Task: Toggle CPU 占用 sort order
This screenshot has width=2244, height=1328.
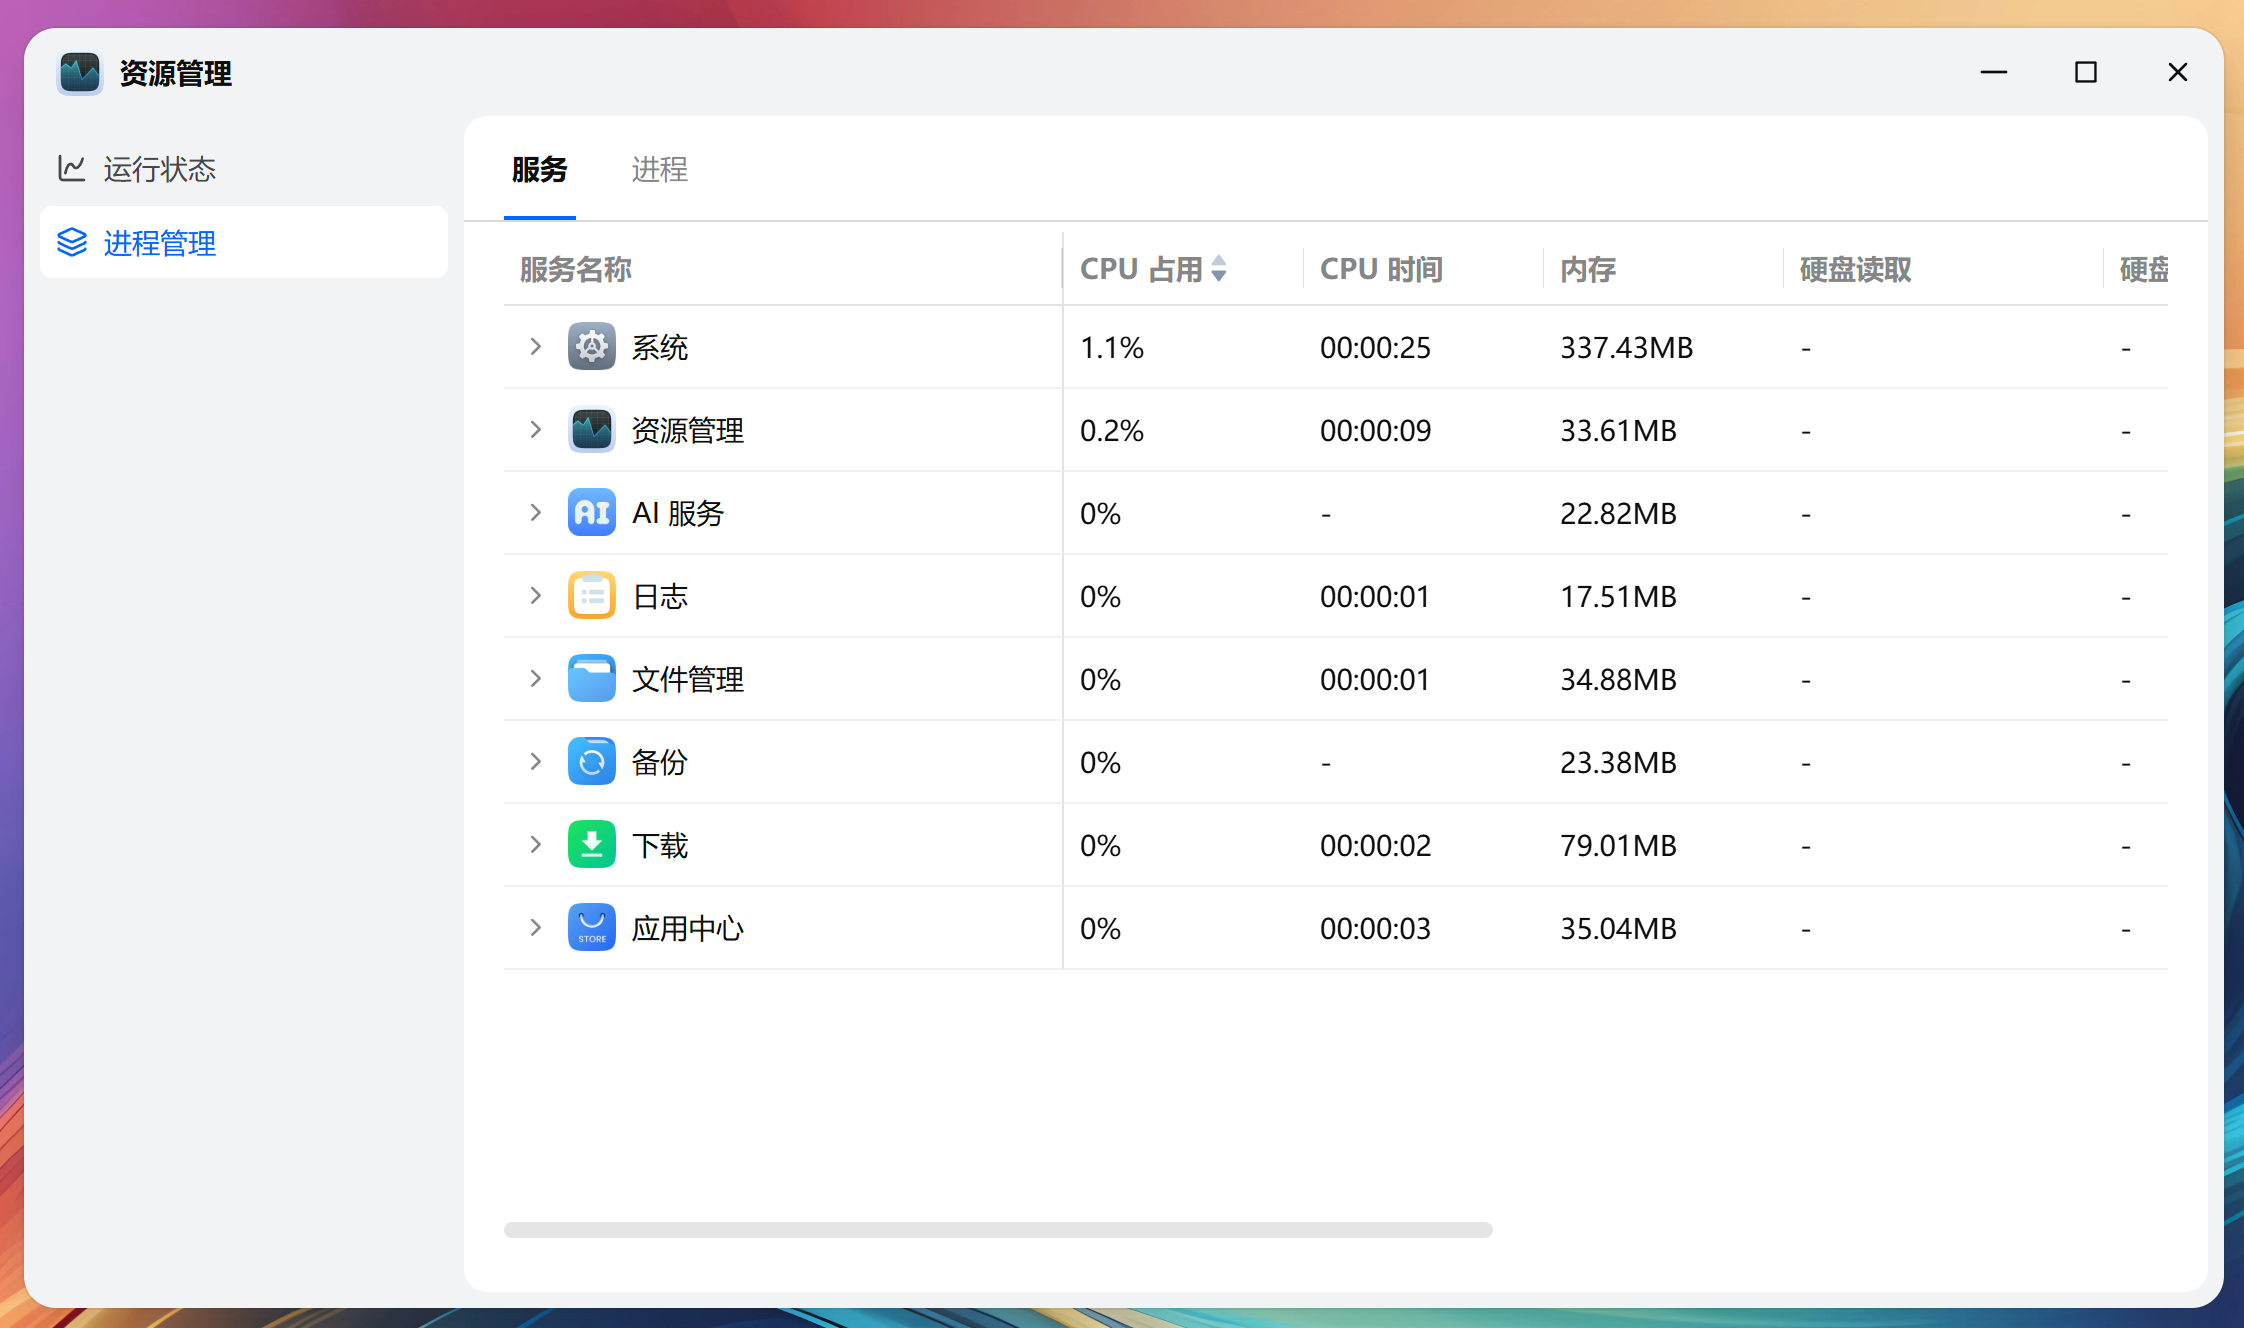Action: pyautogui.click(x=1219, y=268)
